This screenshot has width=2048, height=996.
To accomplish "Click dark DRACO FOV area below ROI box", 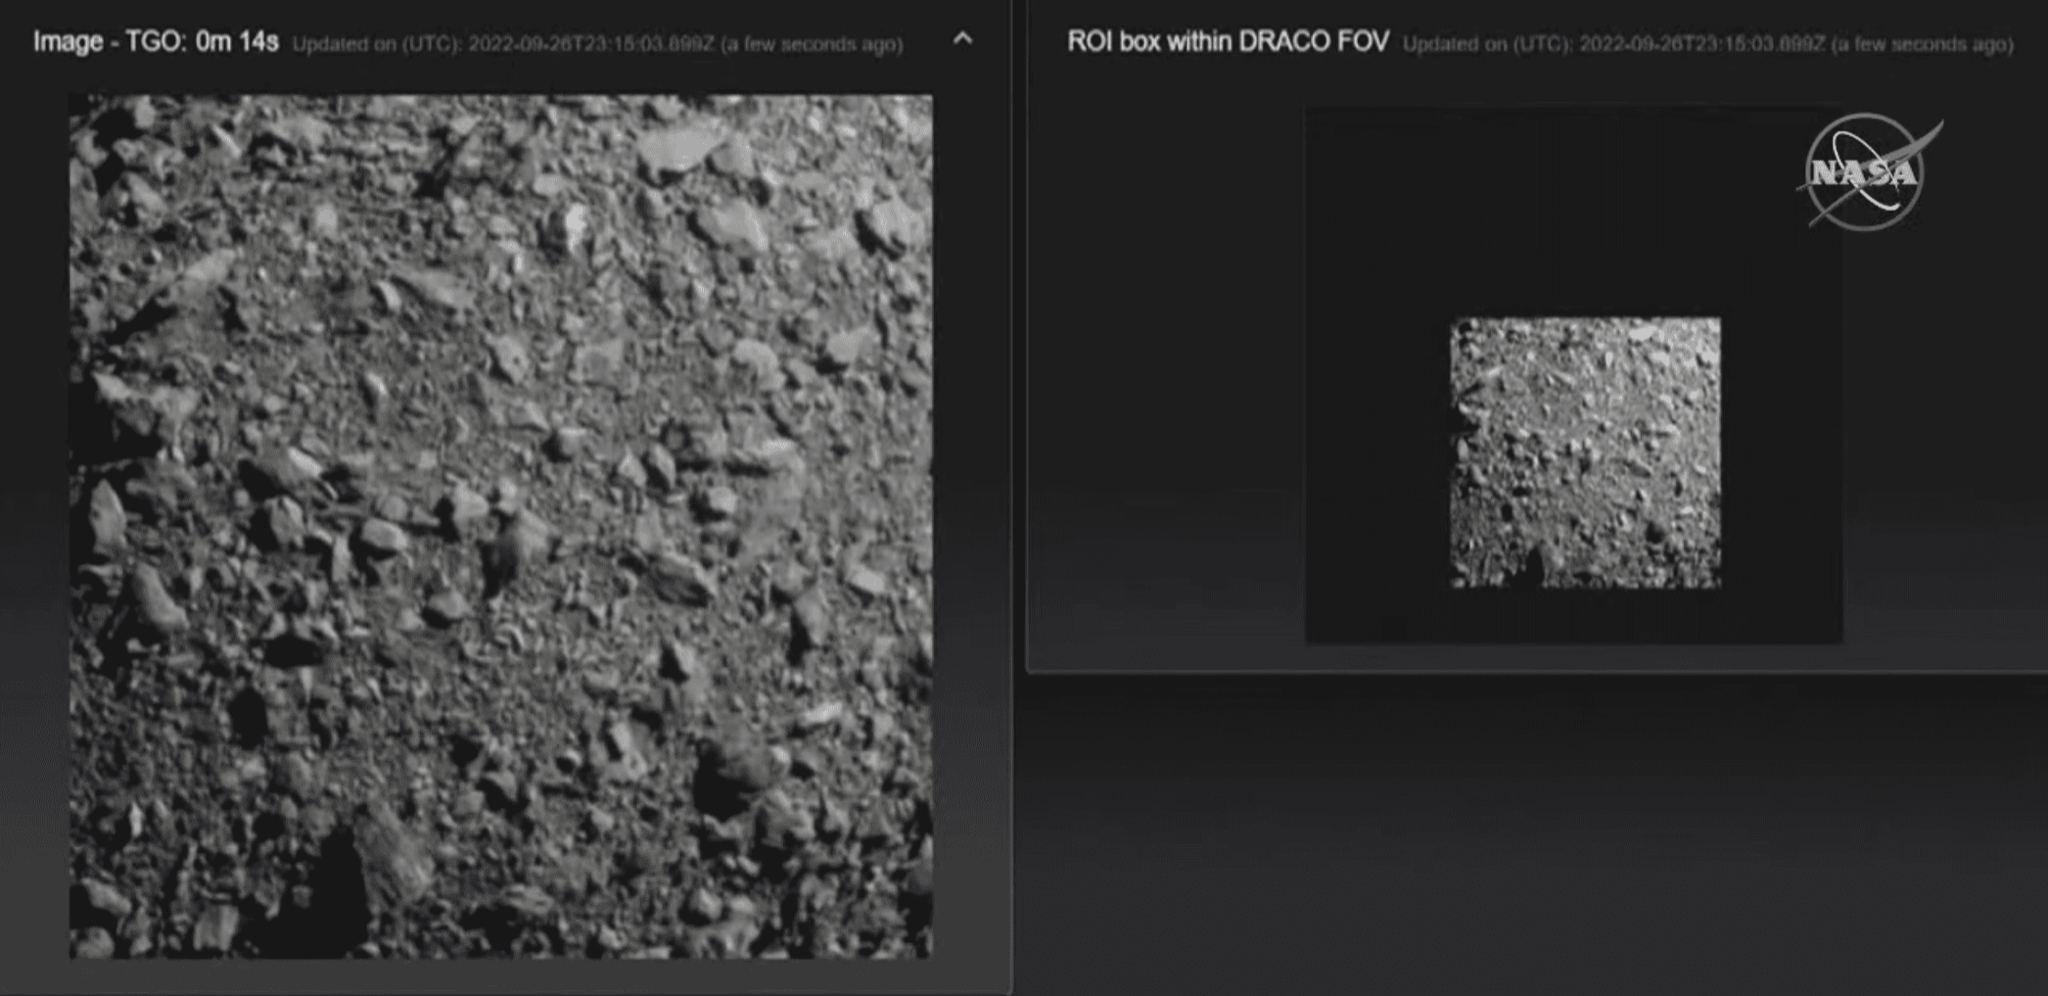I will point(1585,615).
